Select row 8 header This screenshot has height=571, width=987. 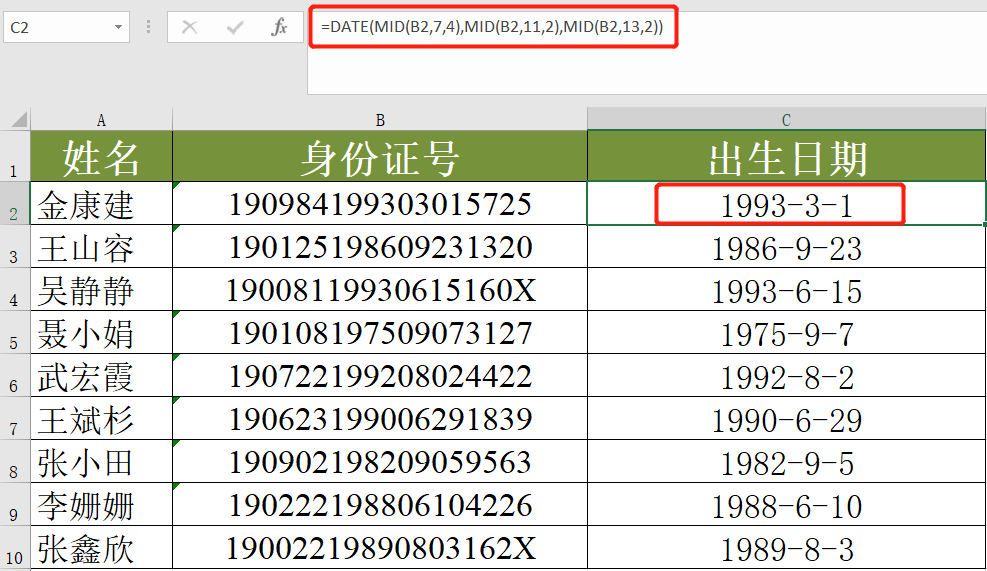pos(14,461)
